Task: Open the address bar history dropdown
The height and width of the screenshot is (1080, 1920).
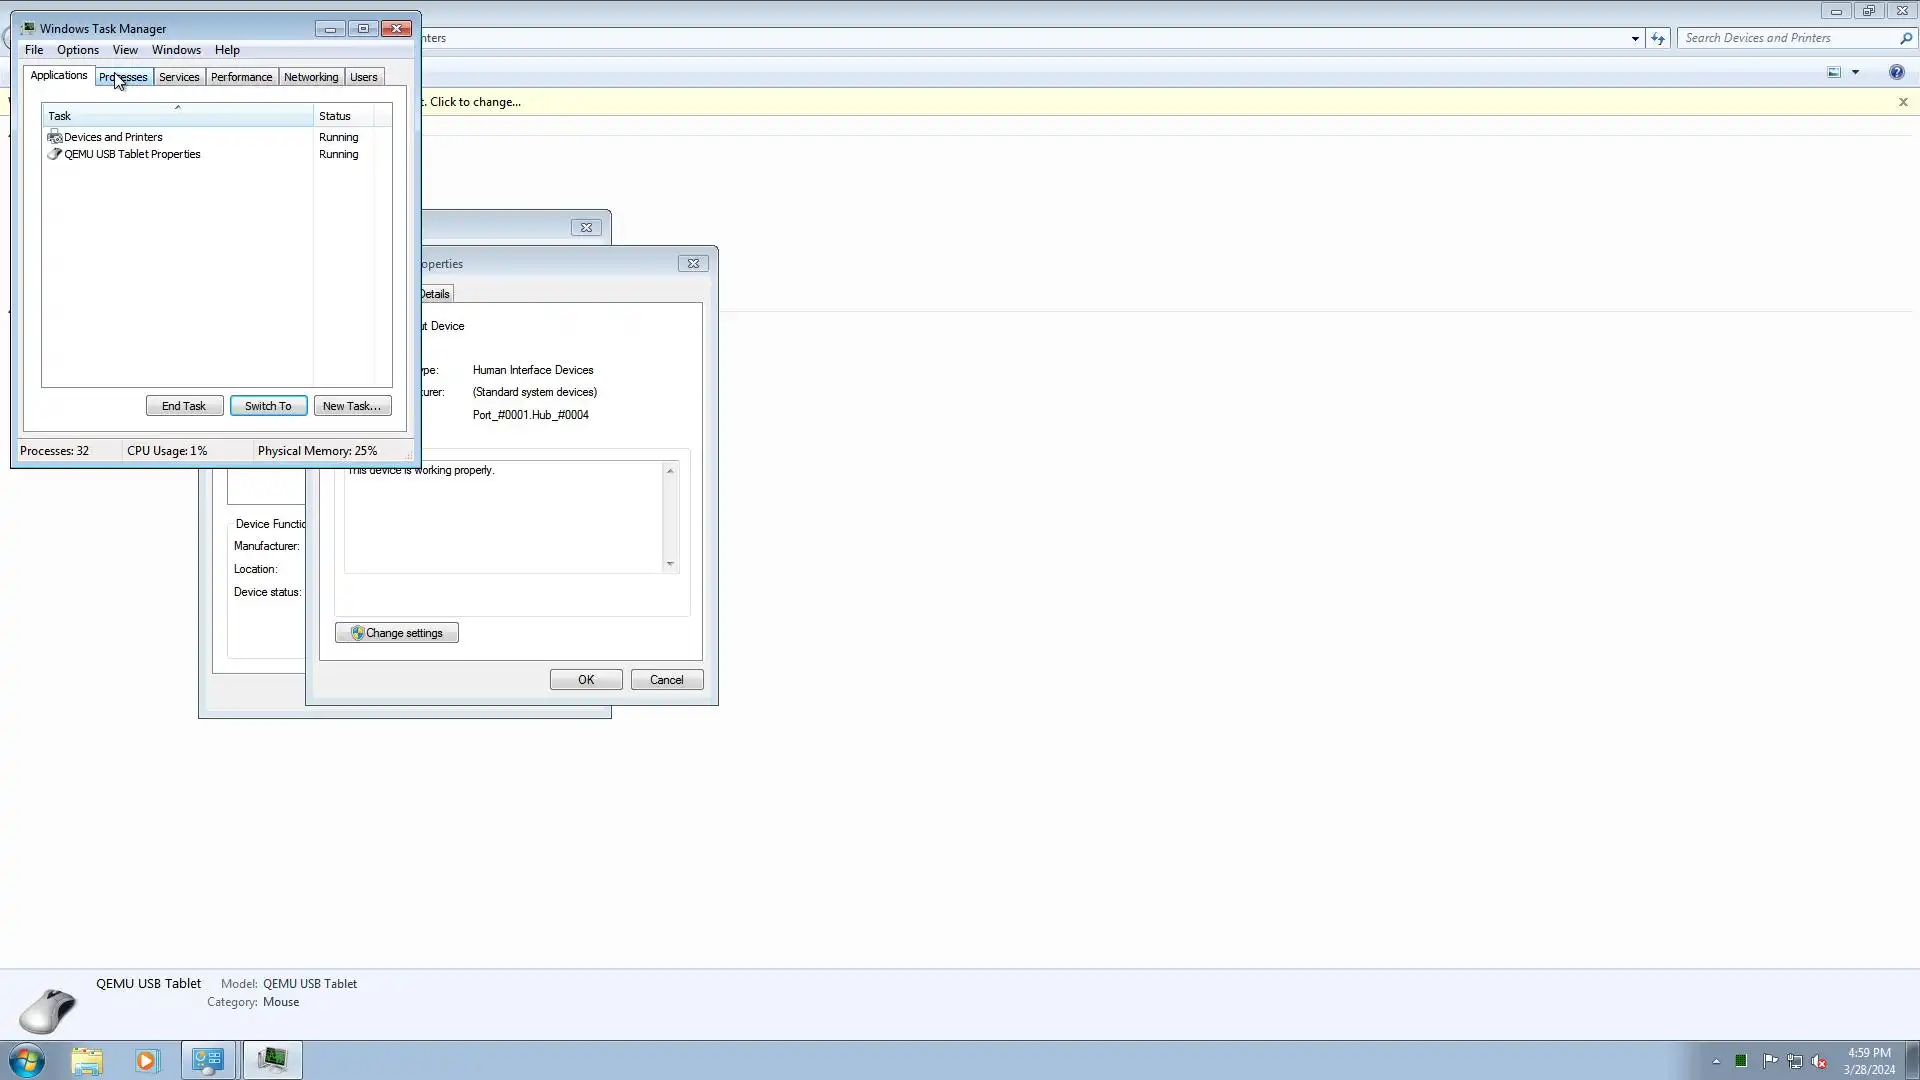Action: coord(1635,38)
